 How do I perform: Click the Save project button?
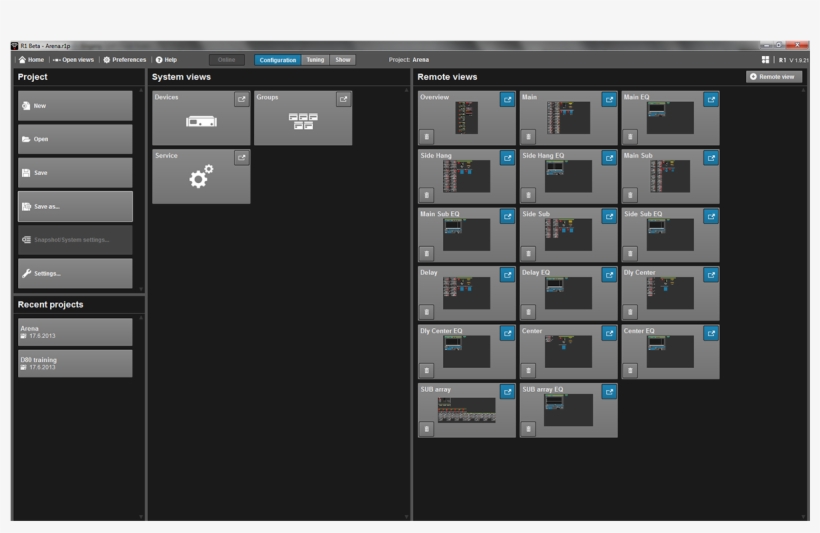75,173
